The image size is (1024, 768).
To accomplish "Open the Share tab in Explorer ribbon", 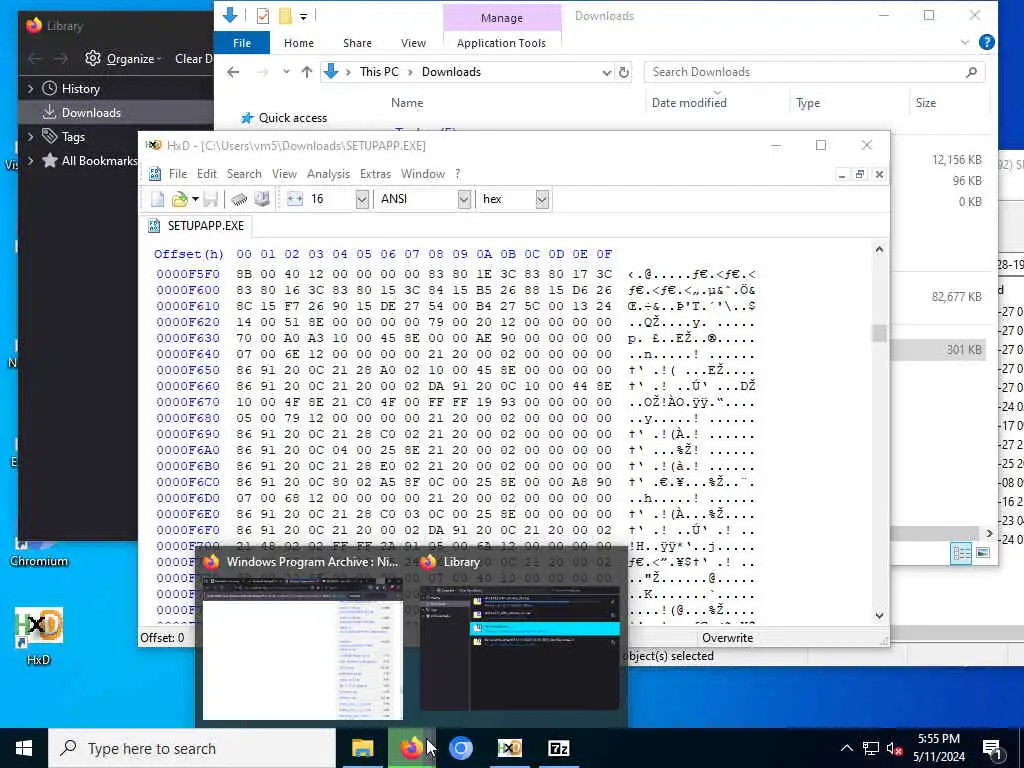I will click(x=357, y=43).
